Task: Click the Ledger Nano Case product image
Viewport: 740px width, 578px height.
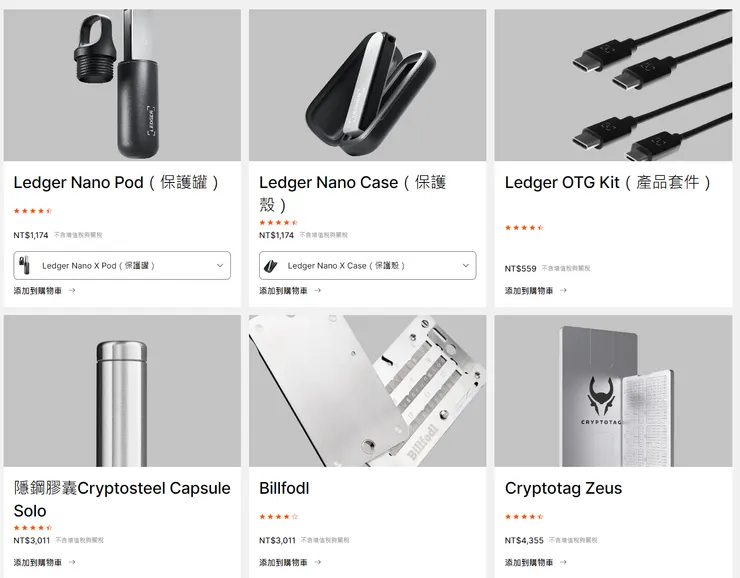Action: [368, 85]
